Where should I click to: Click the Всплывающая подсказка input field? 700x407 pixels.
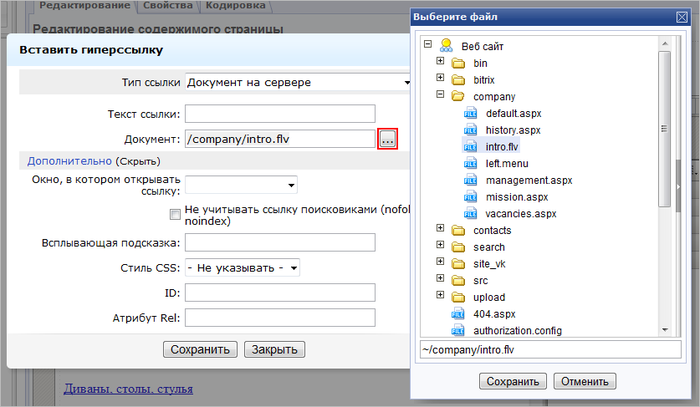coord(280,243)
